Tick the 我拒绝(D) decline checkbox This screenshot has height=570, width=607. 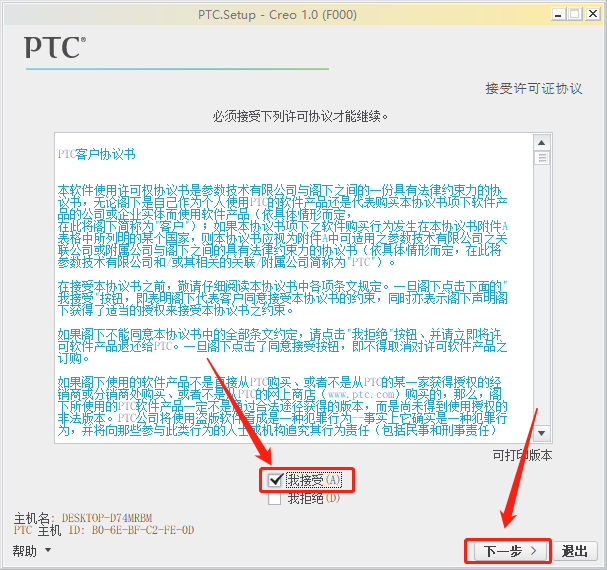click(274, 498)
